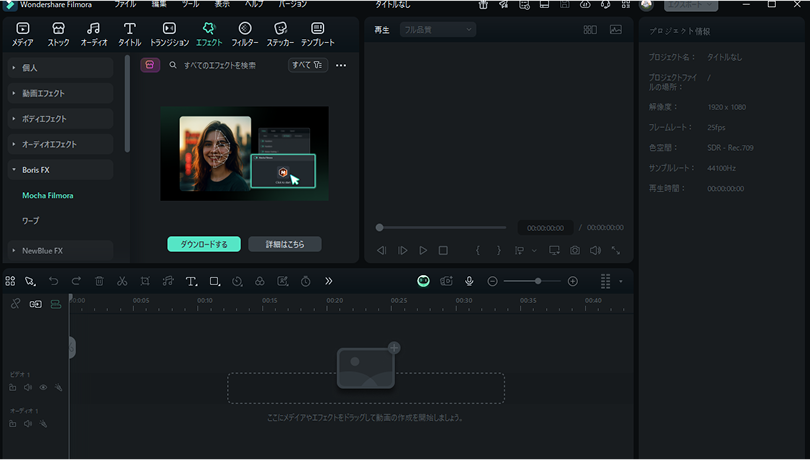Image resolution: width=810 pixels, height=460 pixels.
Task: Click the rectangle shape tool
Action: pyautogui.click(x=214, y=281)
